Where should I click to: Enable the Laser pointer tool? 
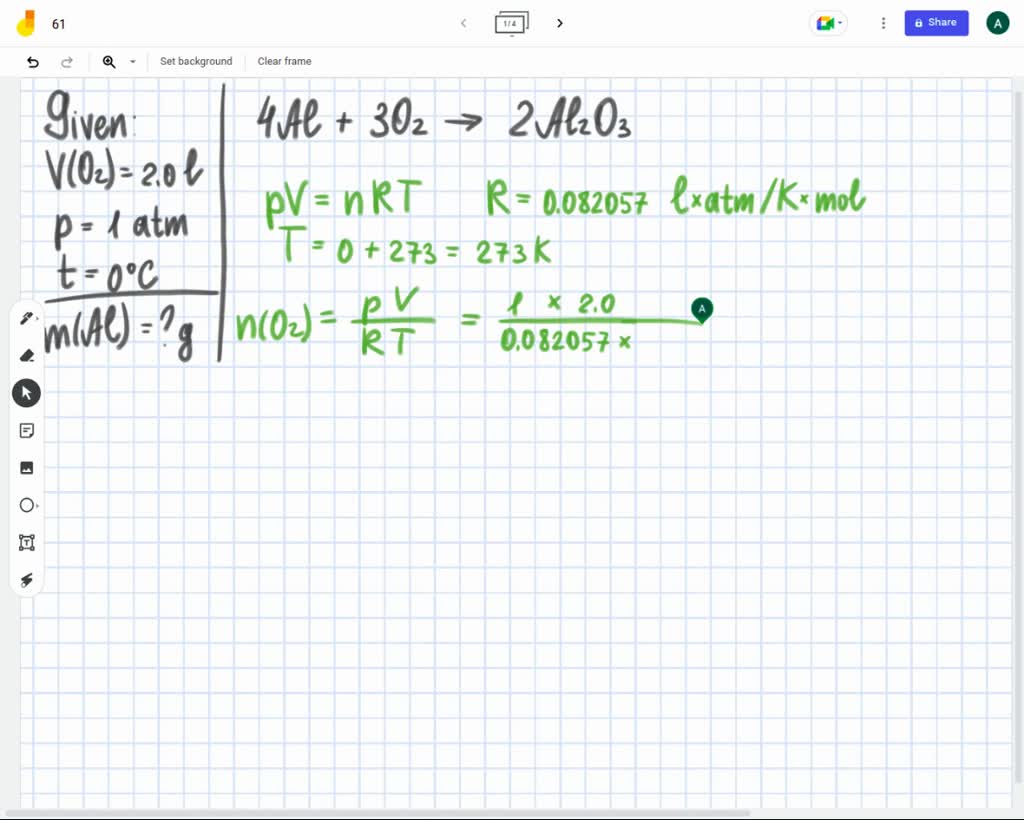pyautogui.click(x=26, y=580)
